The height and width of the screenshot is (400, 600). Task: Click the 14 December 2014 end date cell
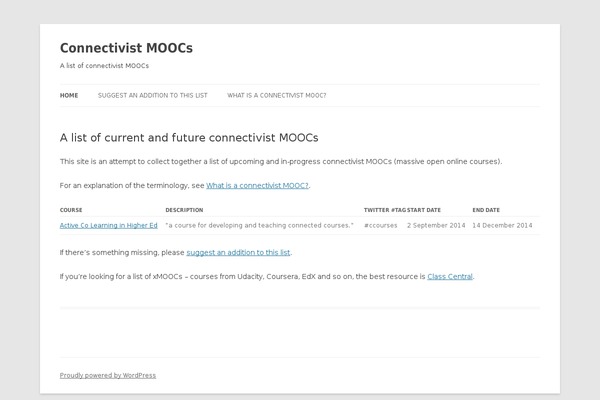click(x=502, y=225)
